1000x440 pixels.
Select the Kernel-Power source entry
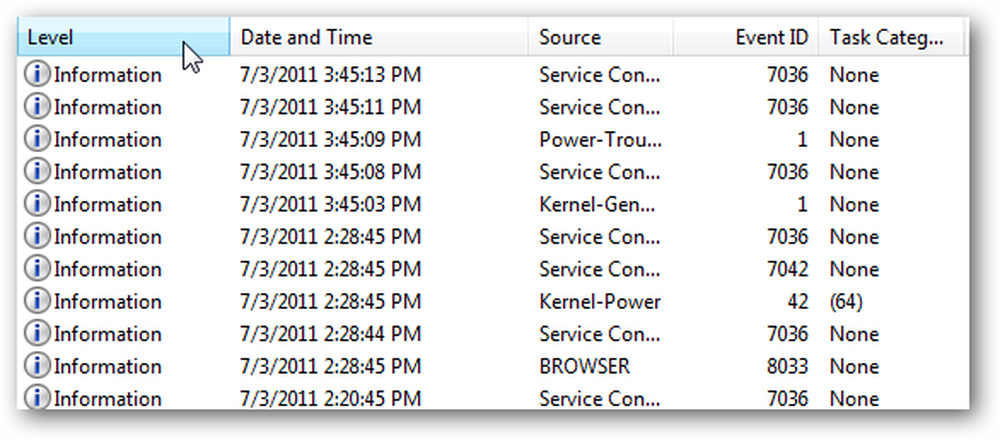[x=599, y=302]
